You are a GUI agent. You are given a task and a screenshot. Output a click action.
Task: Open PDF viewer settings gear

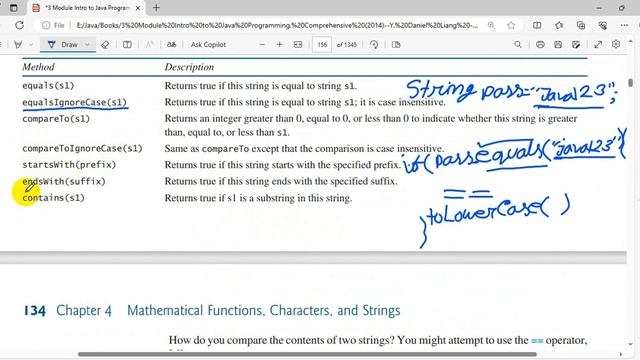[616, 44]
